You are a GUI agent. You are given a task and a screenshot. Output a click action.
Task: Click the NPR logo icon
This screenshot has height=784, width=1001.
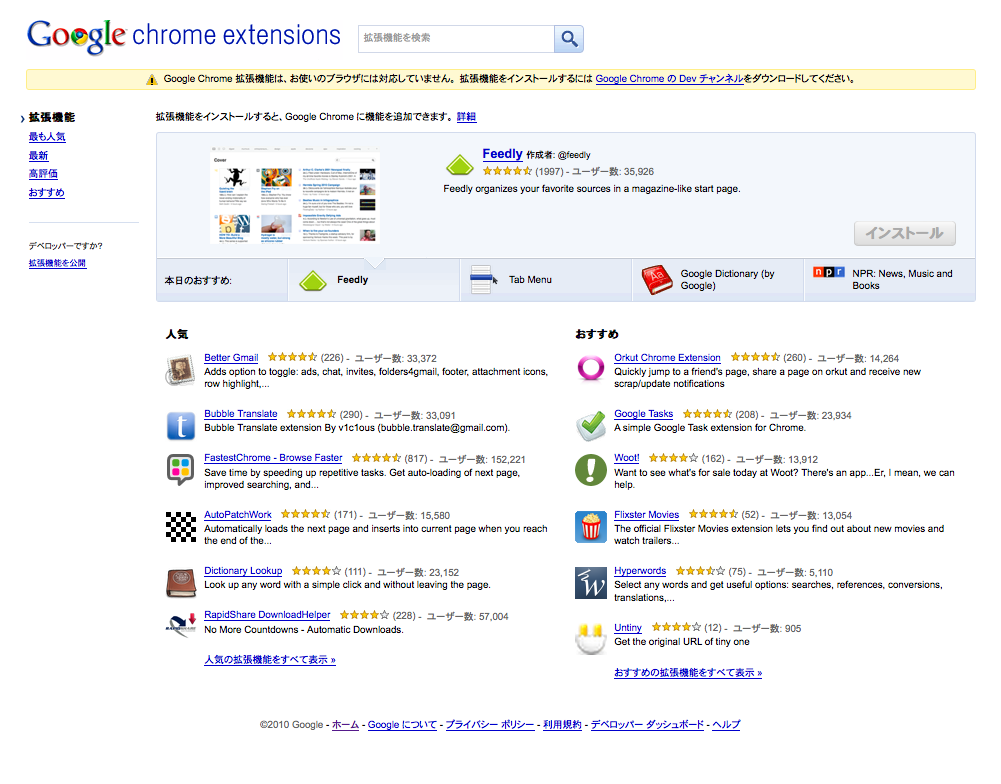coord(829,273)
